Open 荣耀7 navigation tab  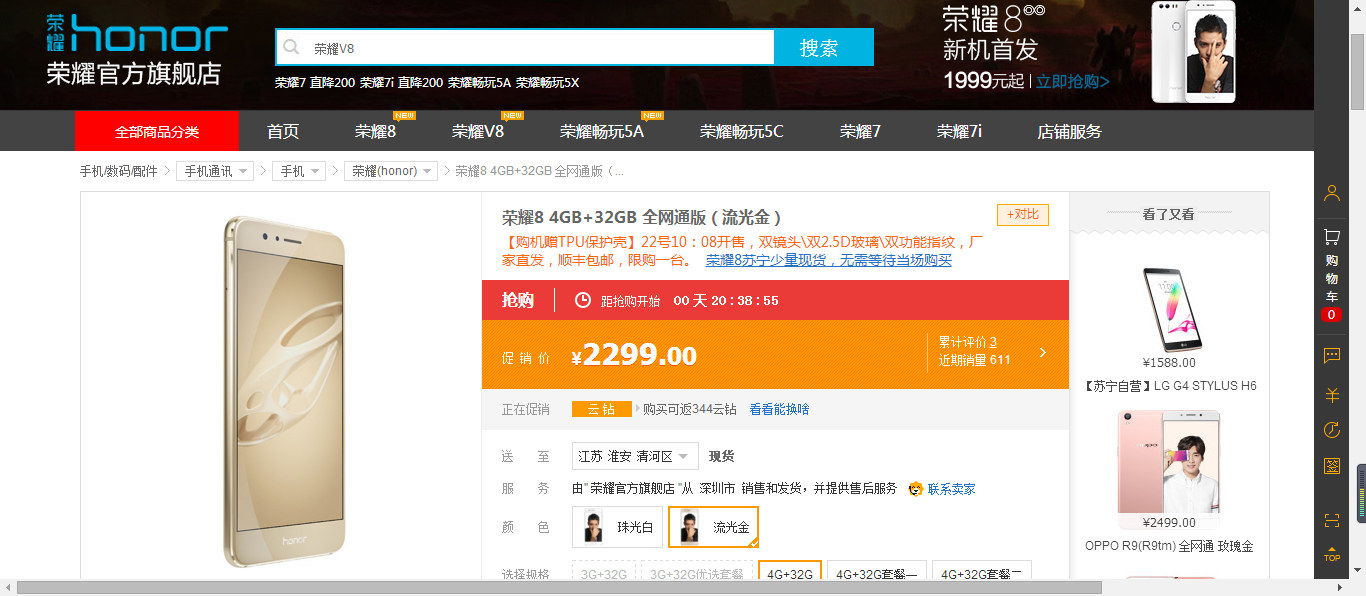coord(860,131)
